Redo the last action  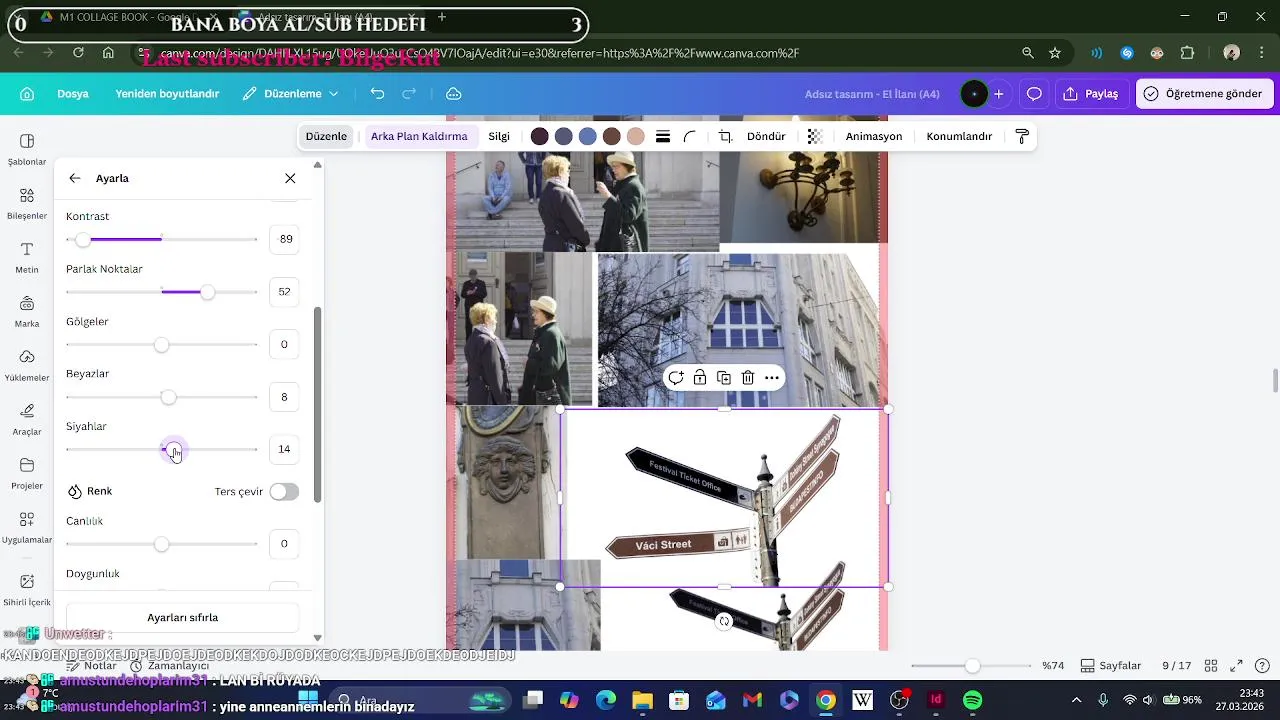click(409, 94)
